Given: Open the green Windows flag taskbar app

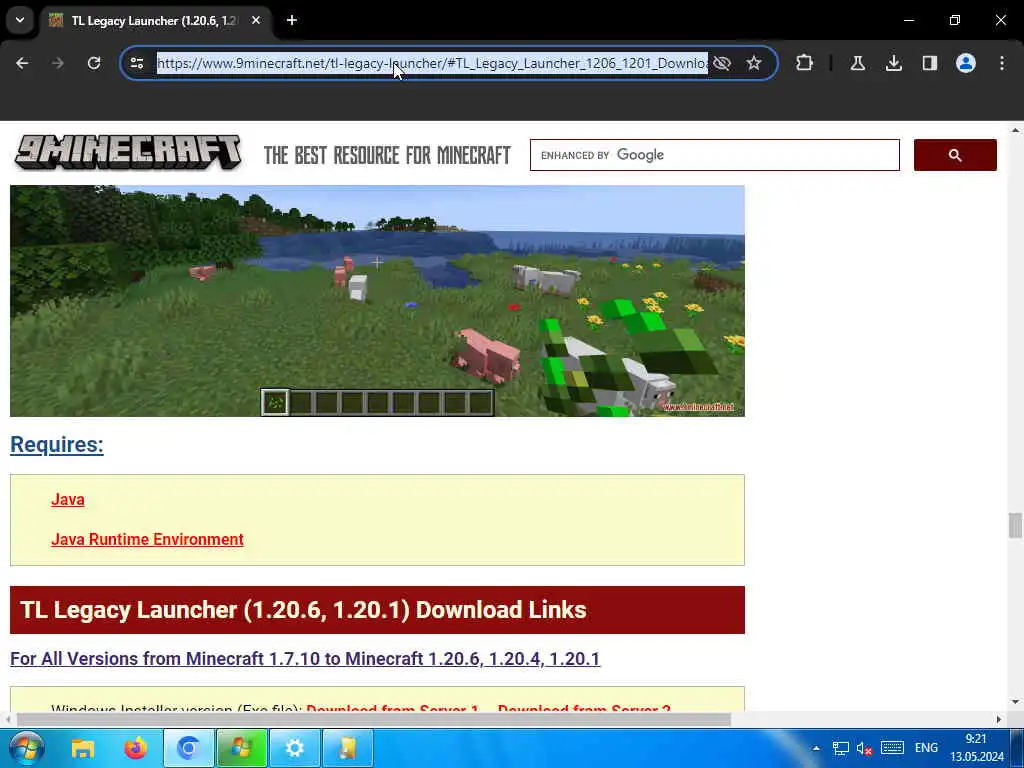Looking at the screenshot, I should pyautogui.click(x=242, y=748).
